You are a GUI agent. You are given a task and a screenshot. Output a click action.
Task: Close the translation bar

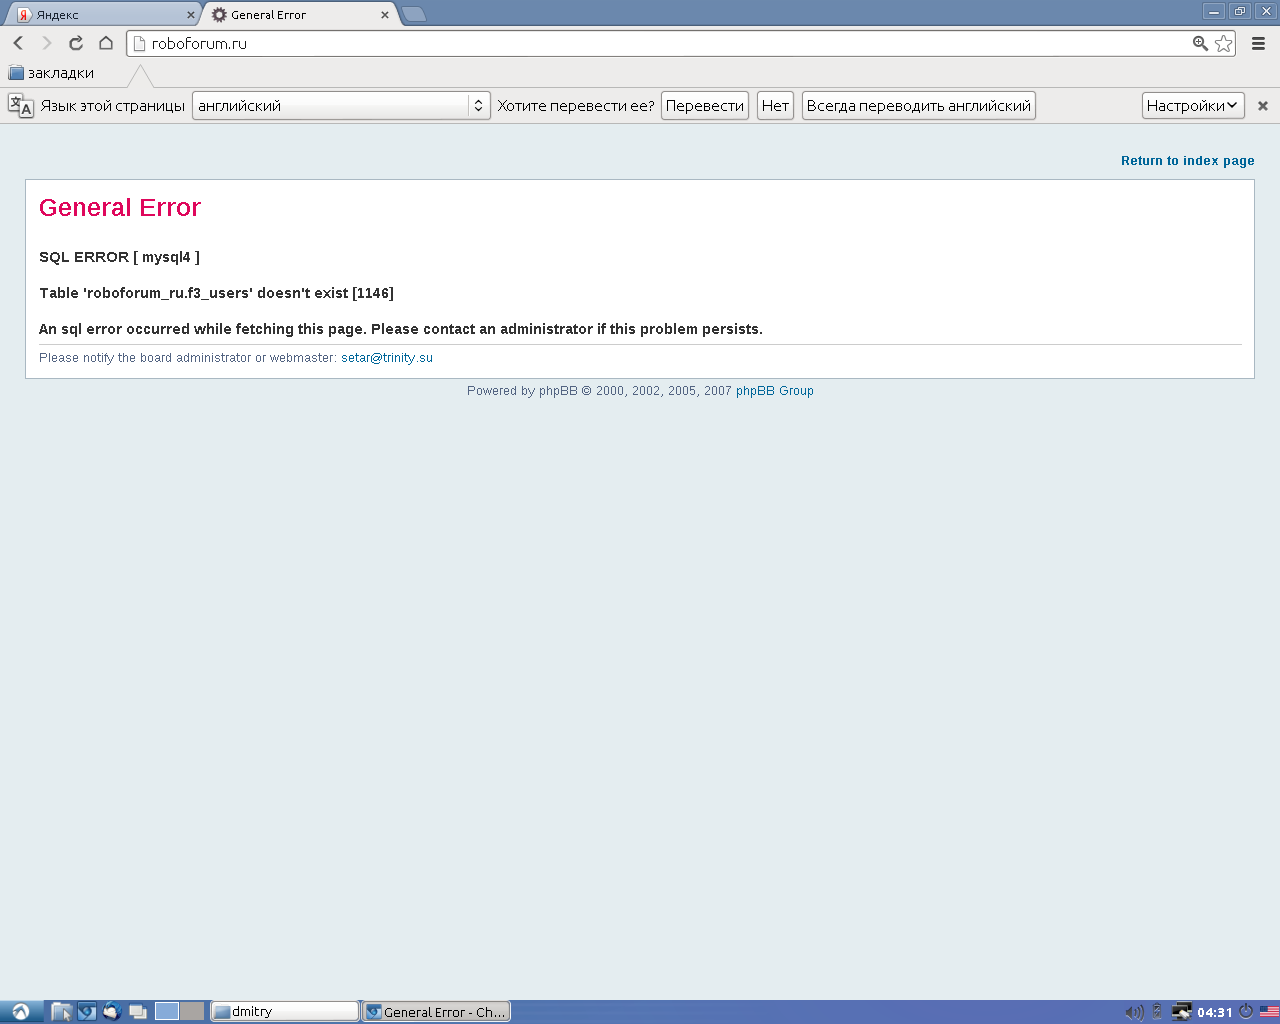(1263, 106)
